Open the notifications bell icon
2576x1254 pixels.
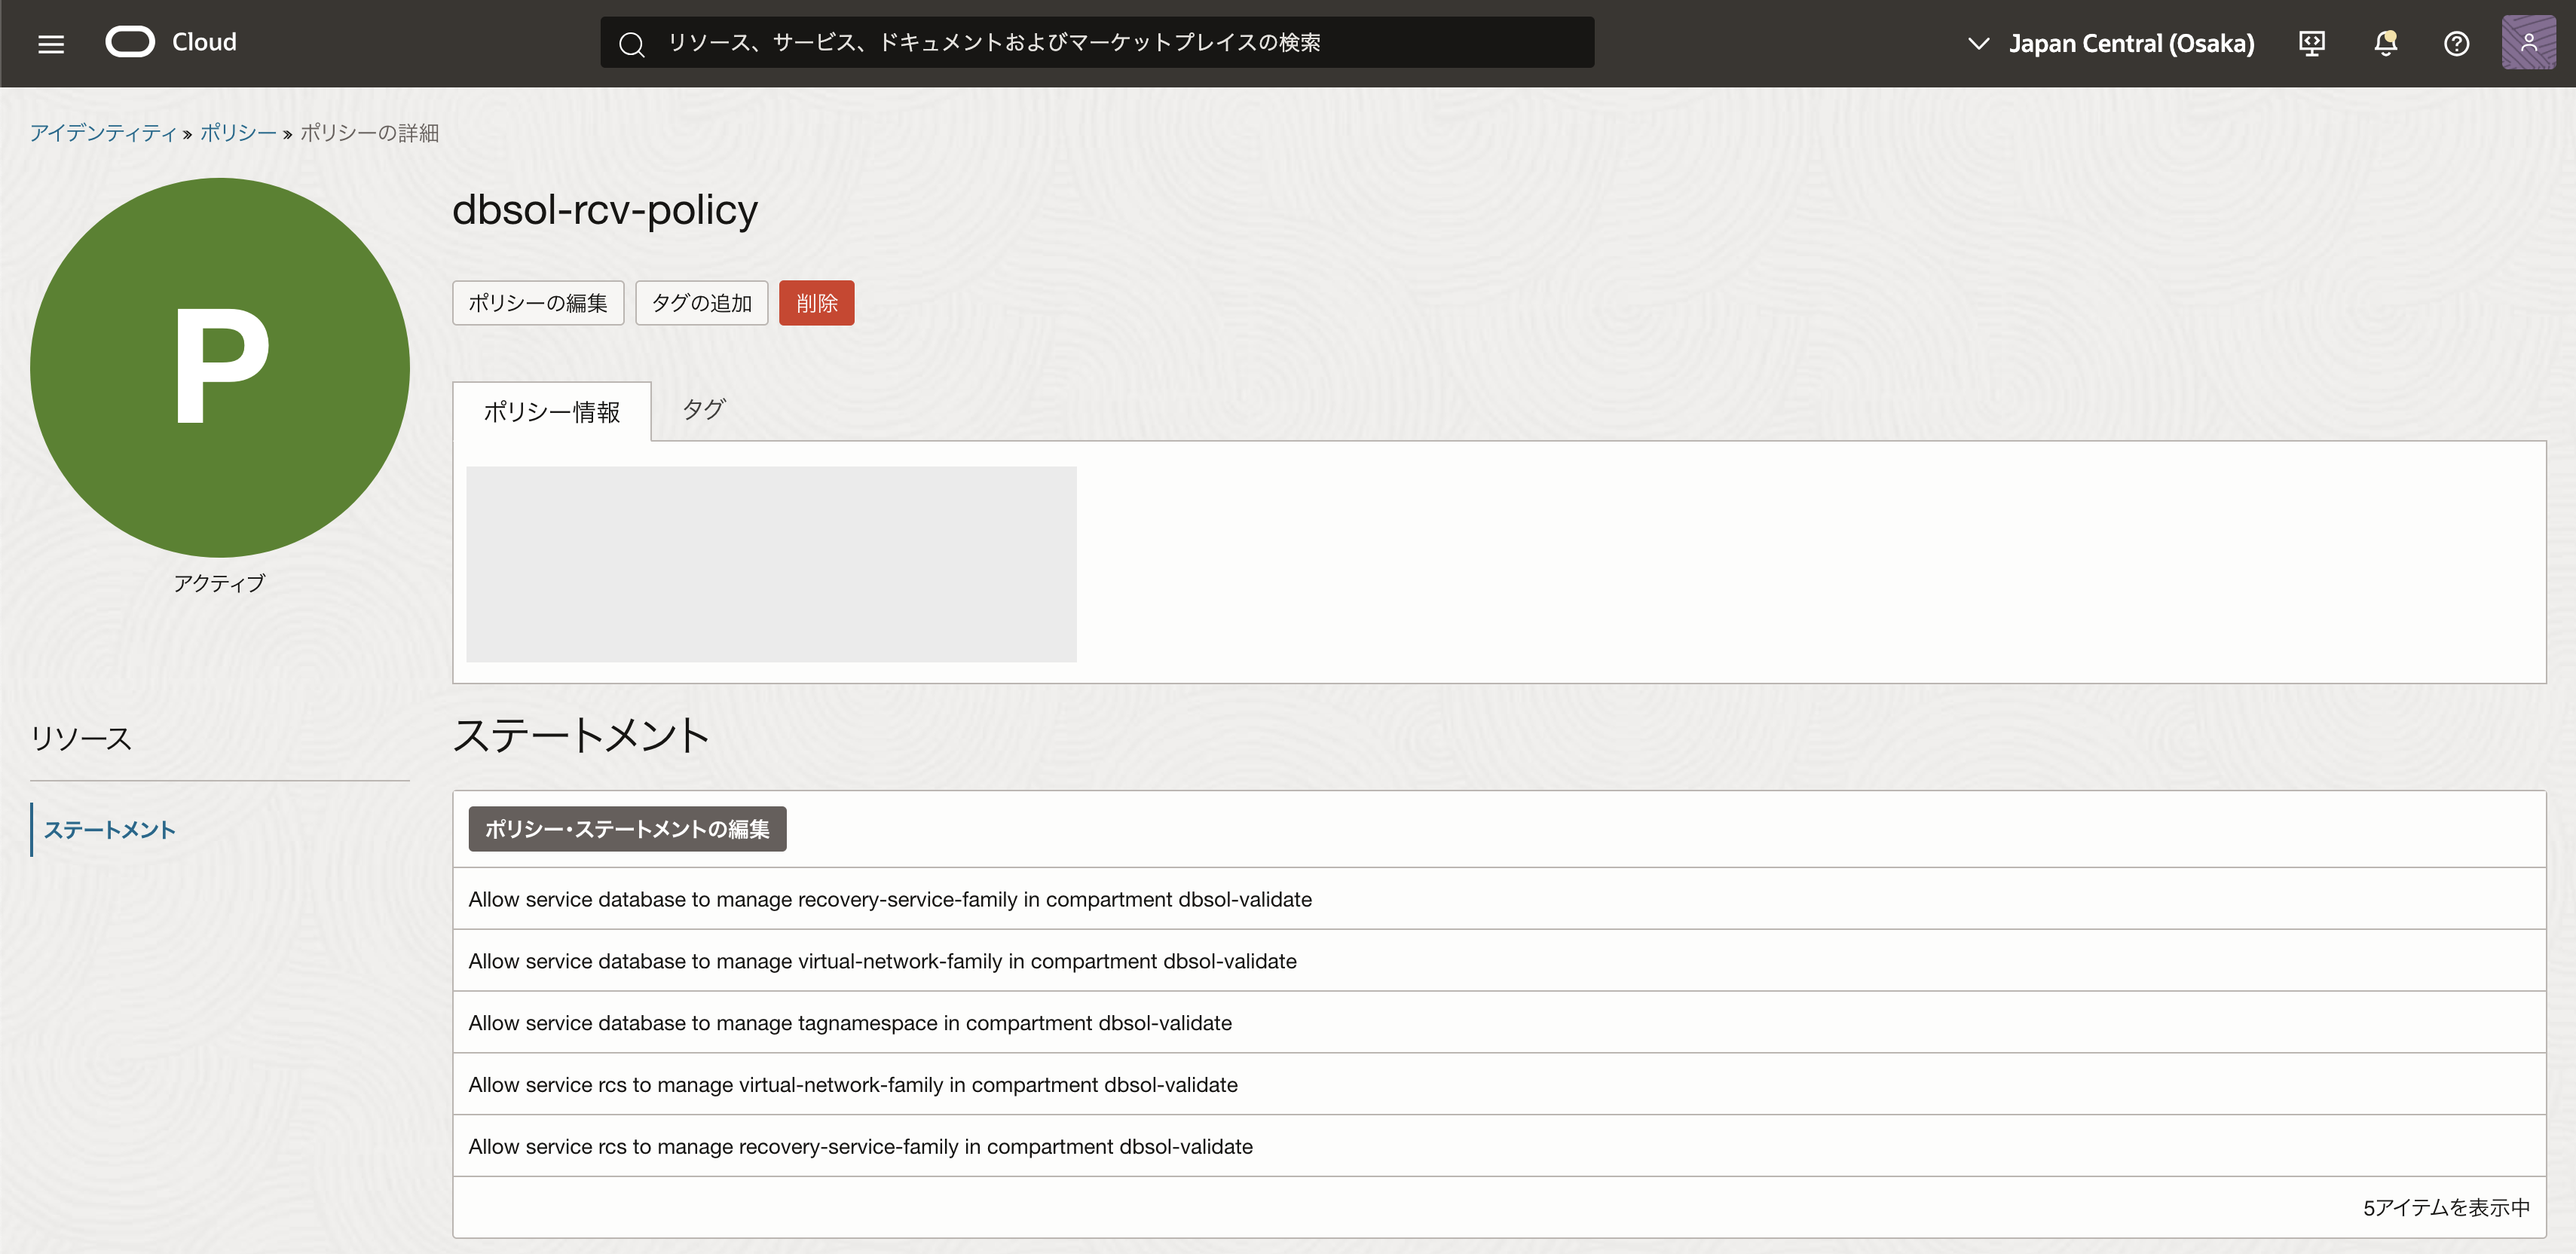pos(2385,43)
